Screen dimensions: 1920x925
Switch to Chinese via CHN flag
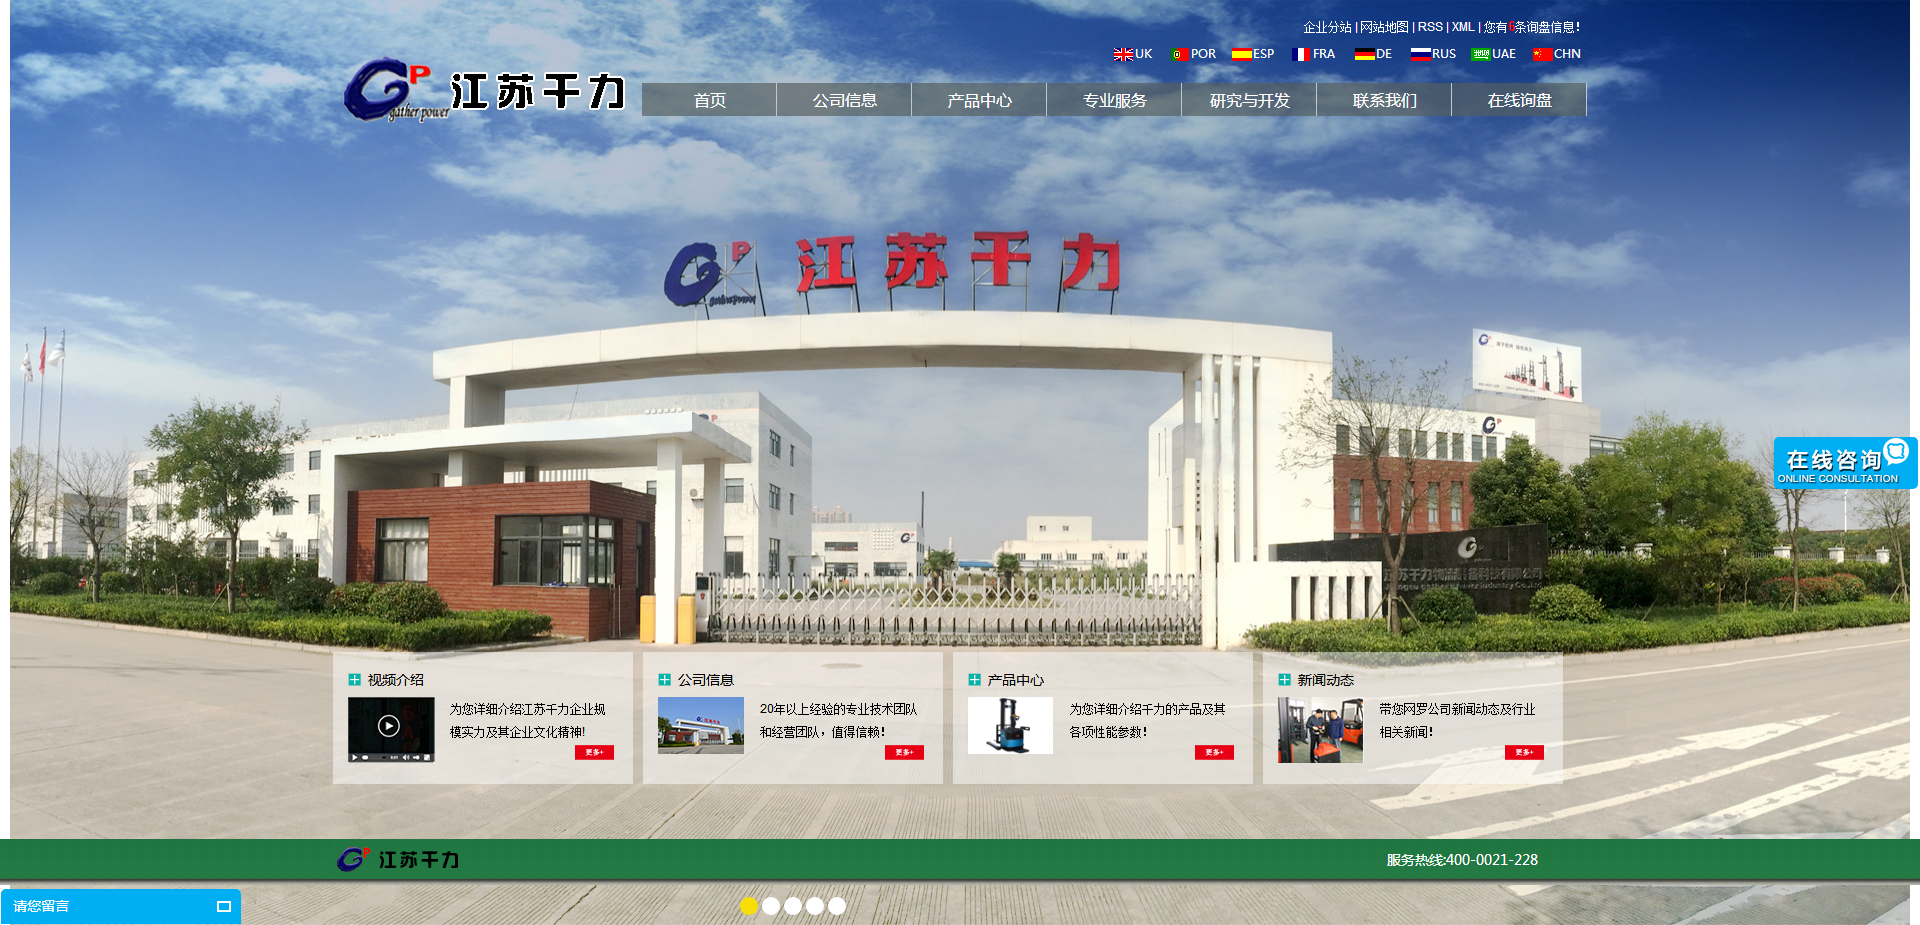(1542, 54)
